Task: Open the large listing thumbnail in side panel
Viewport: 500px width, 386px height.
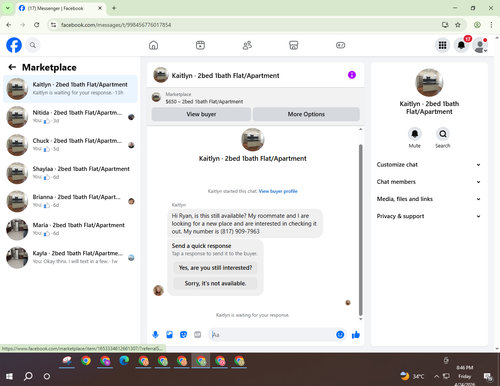Action: tap(429, 82)
